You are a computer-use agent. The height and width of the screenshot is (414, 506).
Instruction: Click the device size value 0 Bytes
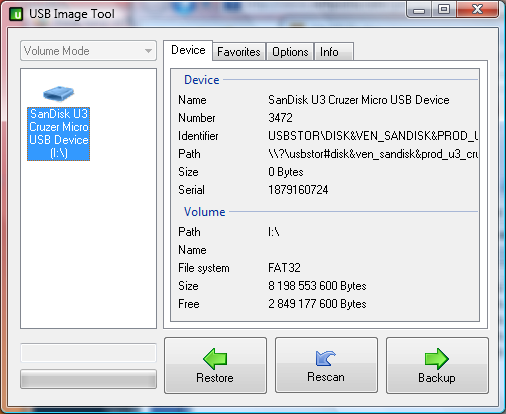(286, 172)
